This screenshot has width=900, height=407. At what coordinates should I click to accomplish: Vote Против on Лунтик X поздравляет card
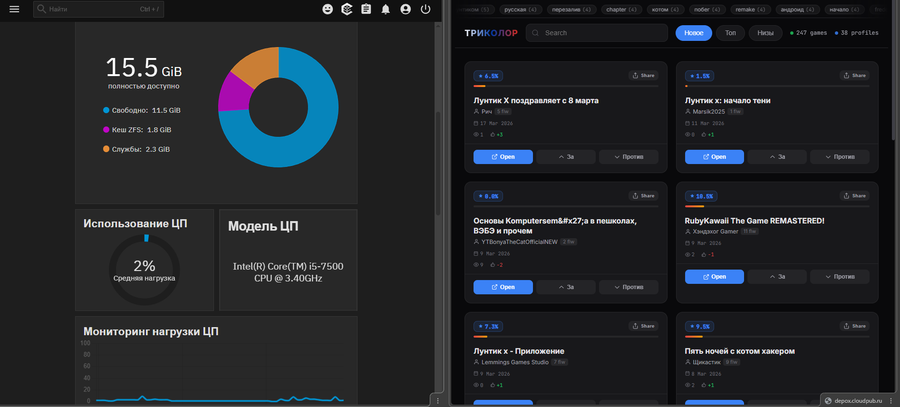(x=629, y=157)
